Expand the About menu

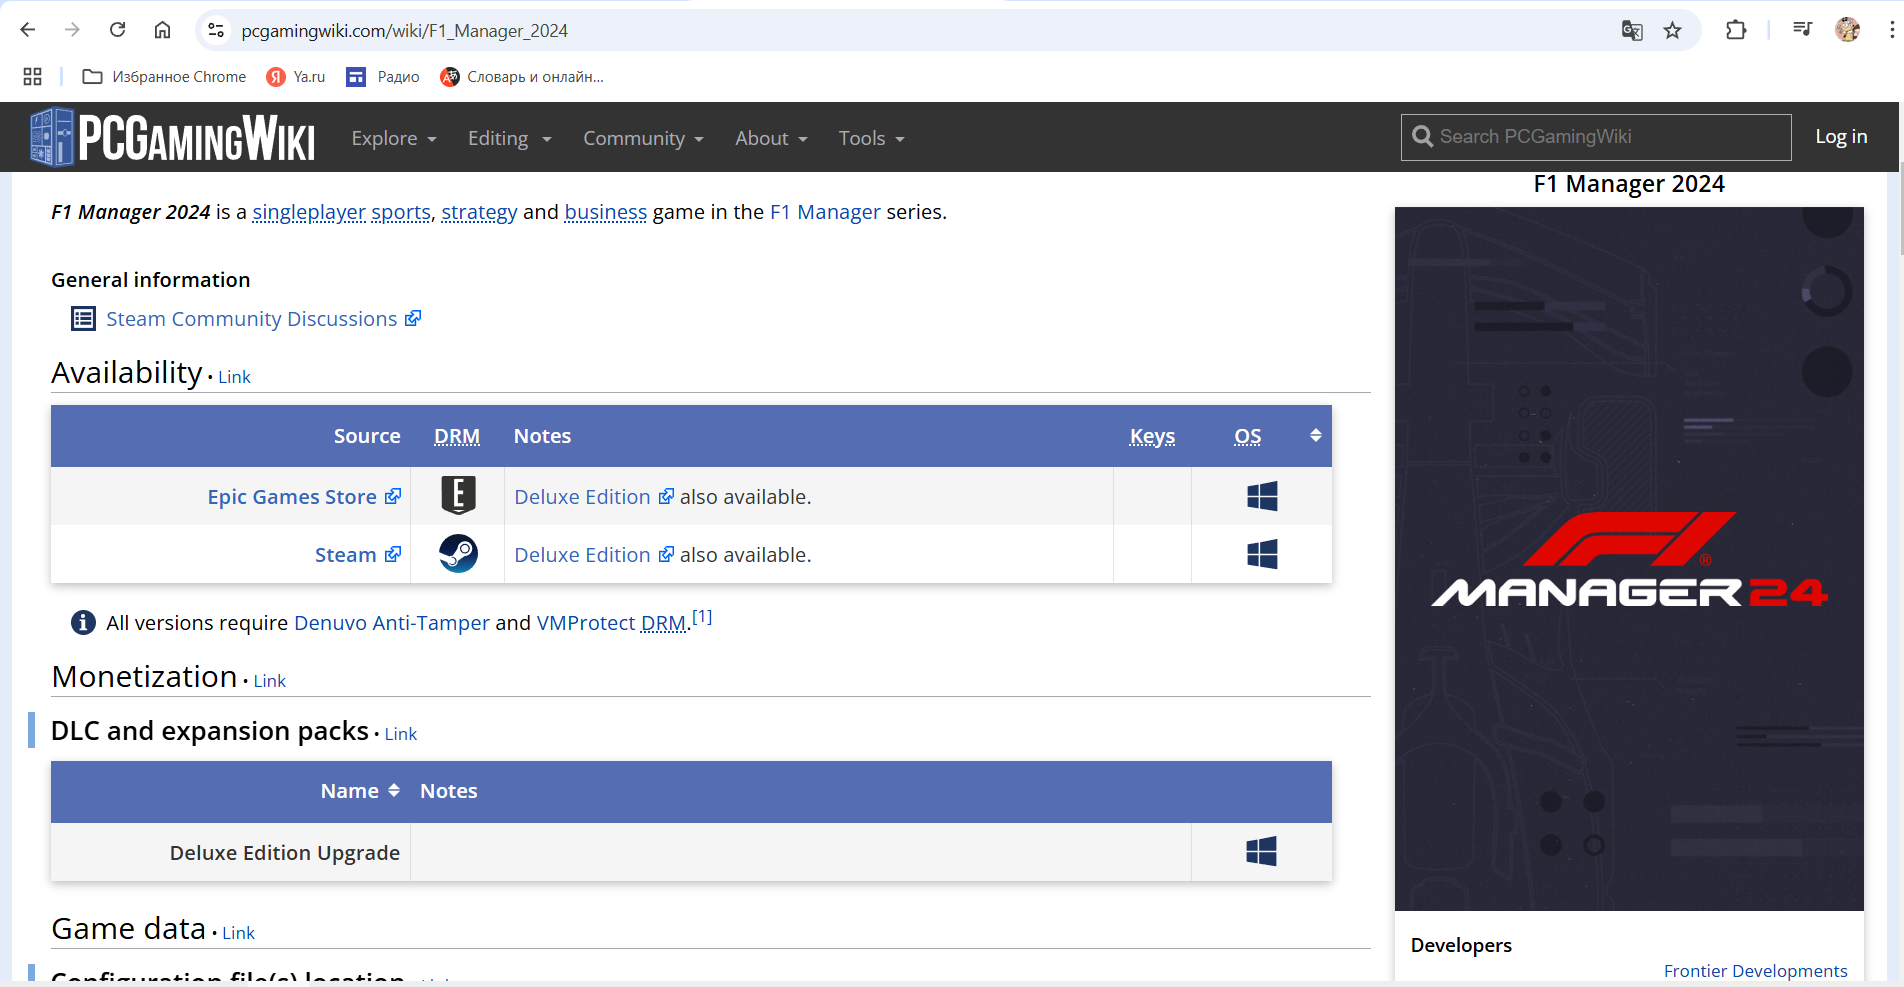771,138
